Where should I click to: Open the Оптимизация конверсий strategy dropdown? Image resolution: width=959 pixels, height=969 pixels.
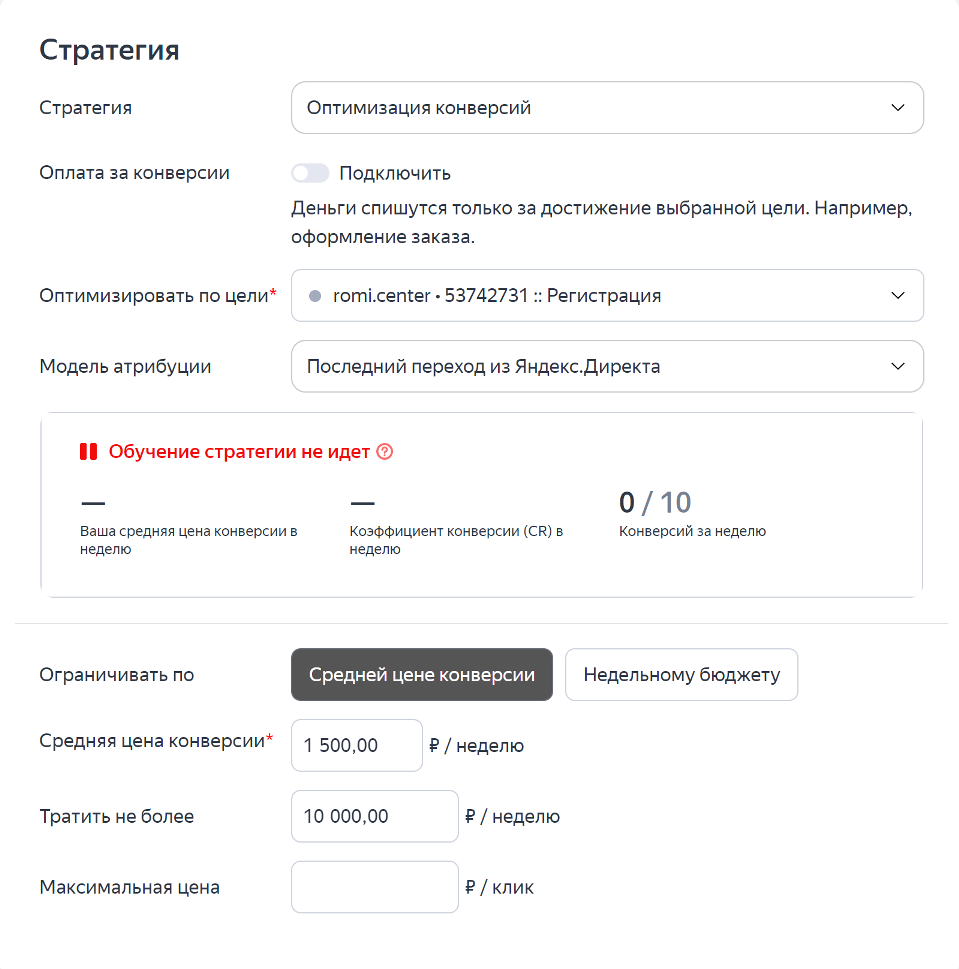[607, 107]
